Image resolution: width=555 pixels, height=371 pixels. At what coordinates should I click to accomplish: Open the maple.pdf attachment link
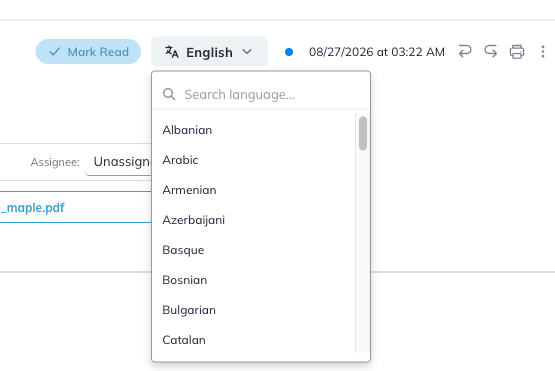pyautogui.click(x=32, y=207)
